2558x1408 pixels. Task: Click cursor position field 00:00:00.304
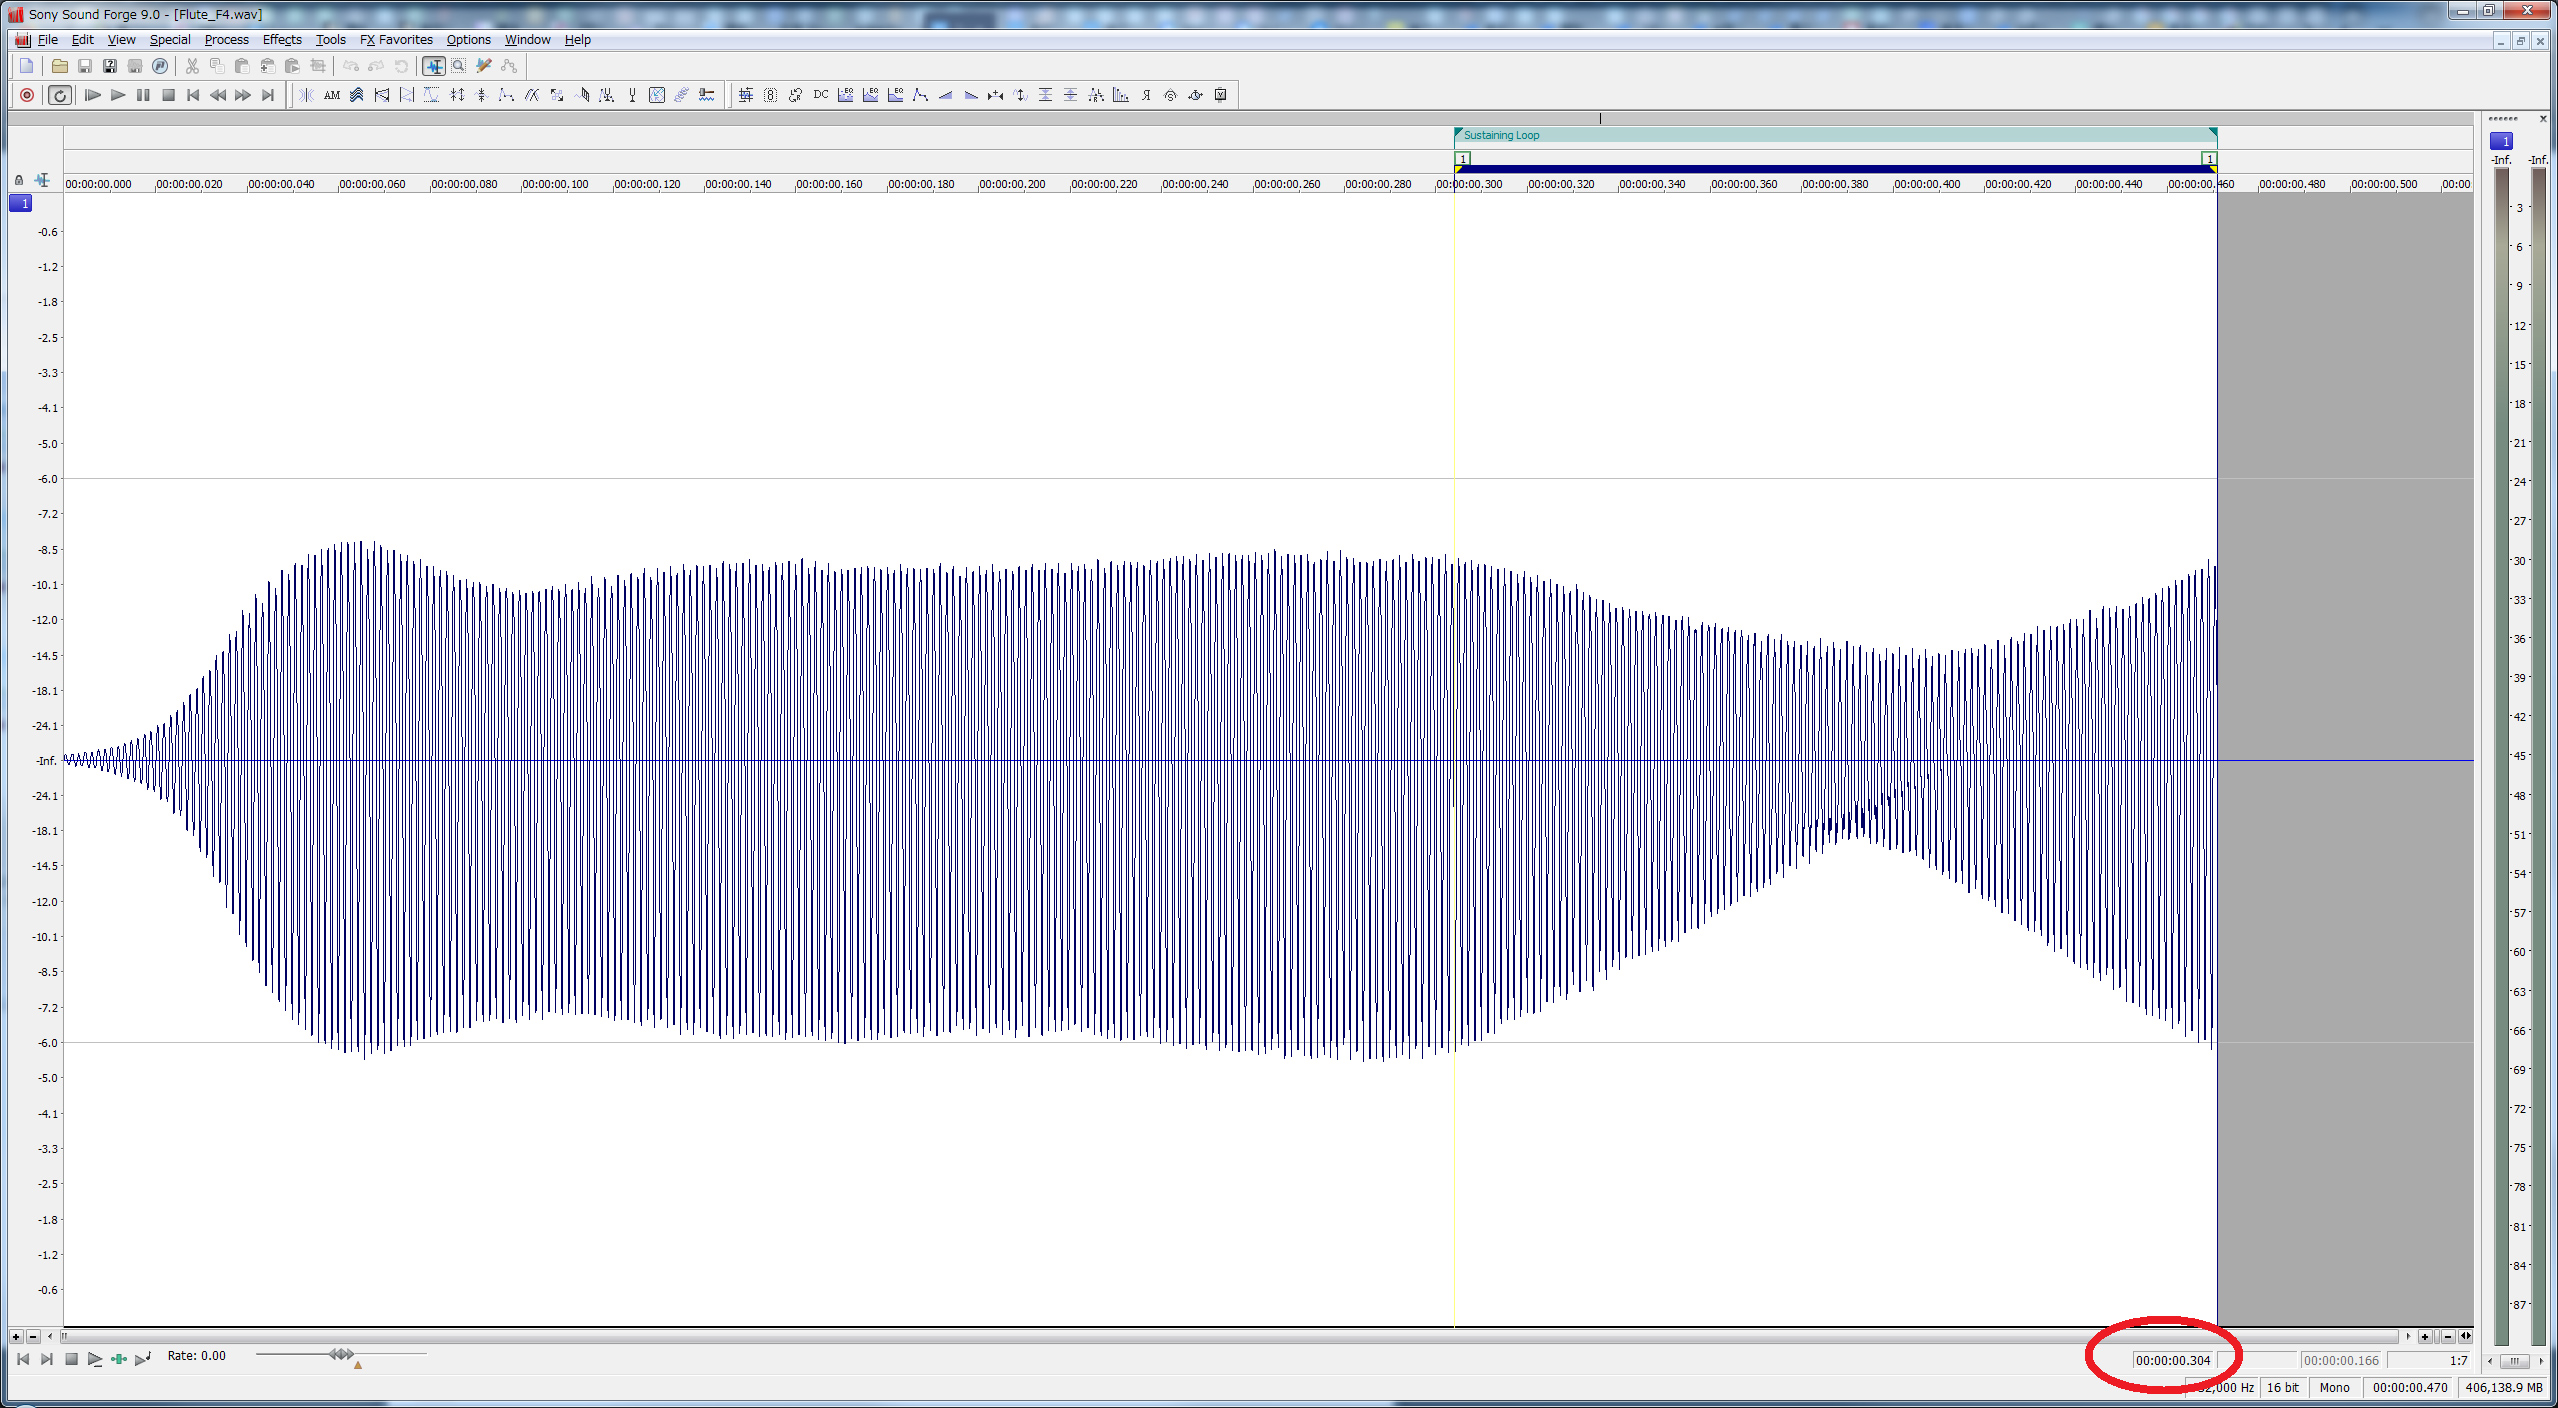pos(2172,1360)
